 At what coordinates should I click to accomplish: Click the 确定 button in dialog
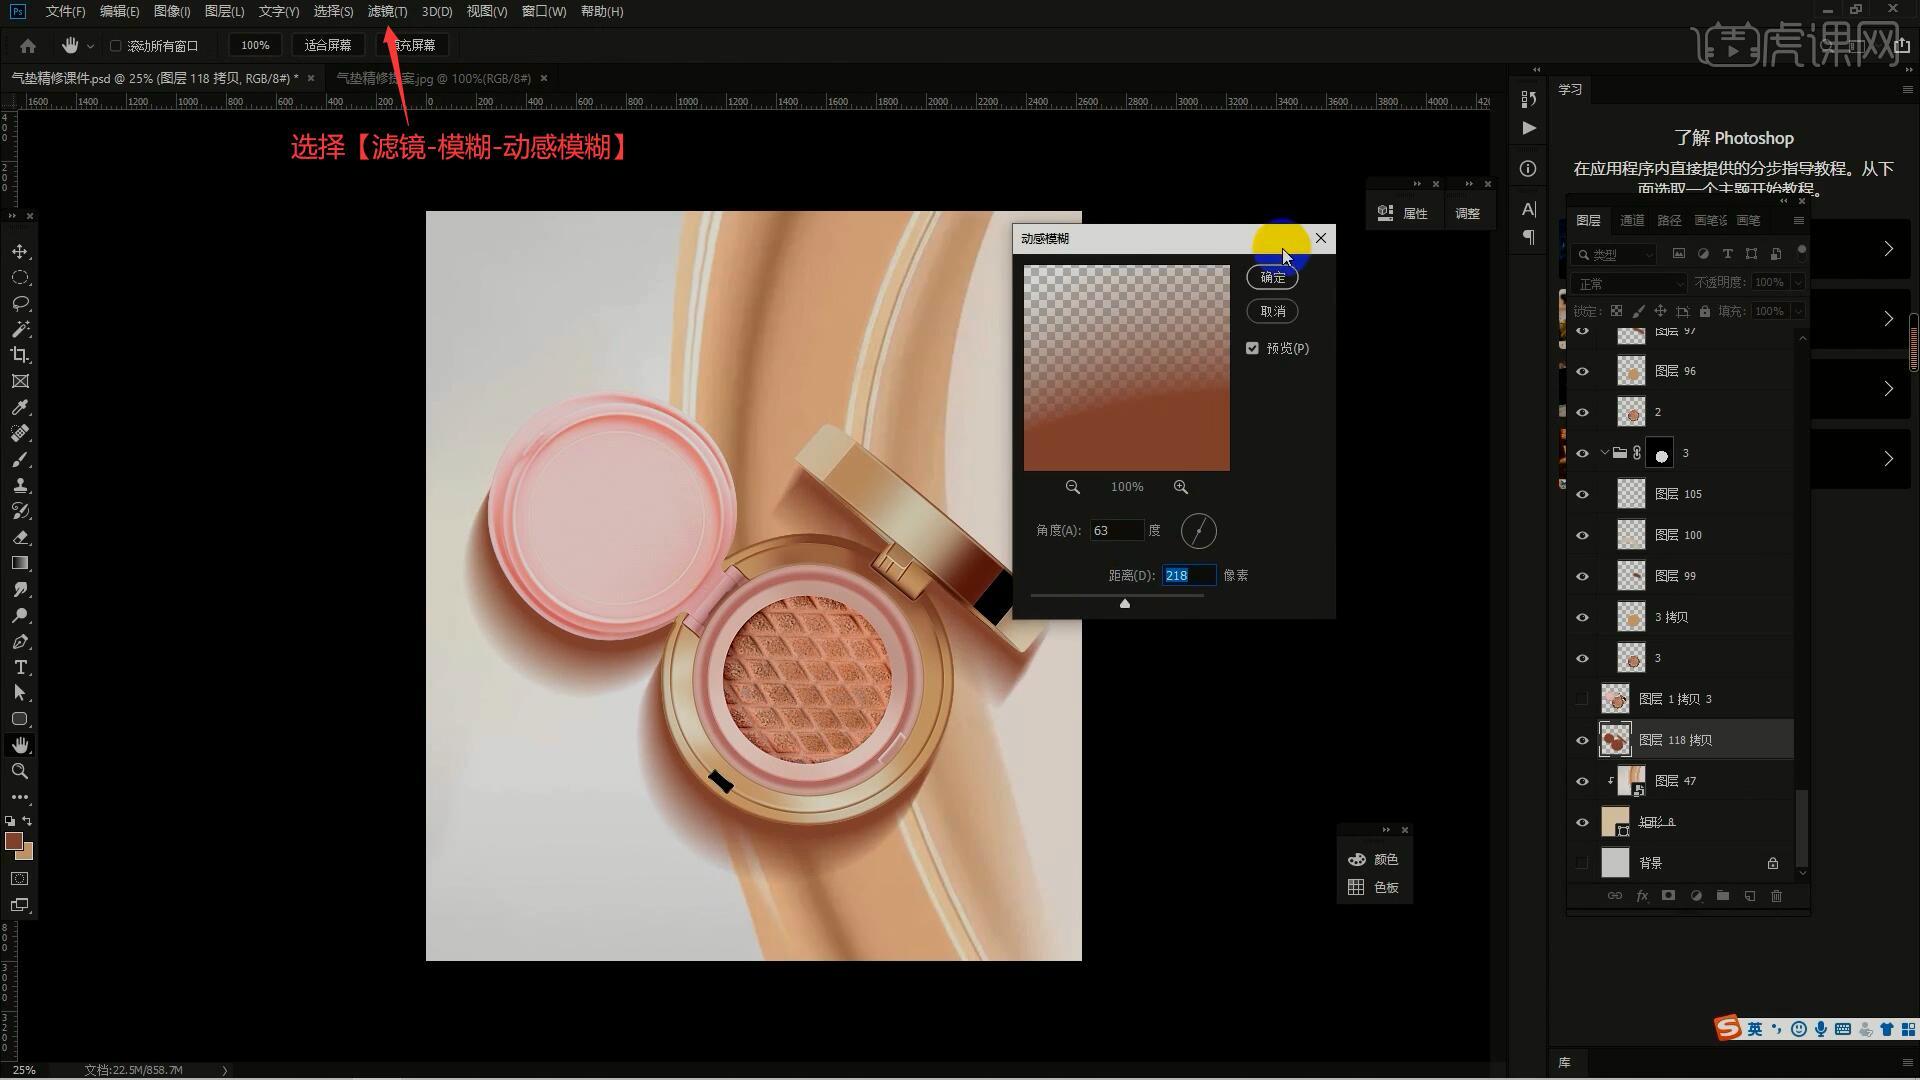coord(1272,277)
